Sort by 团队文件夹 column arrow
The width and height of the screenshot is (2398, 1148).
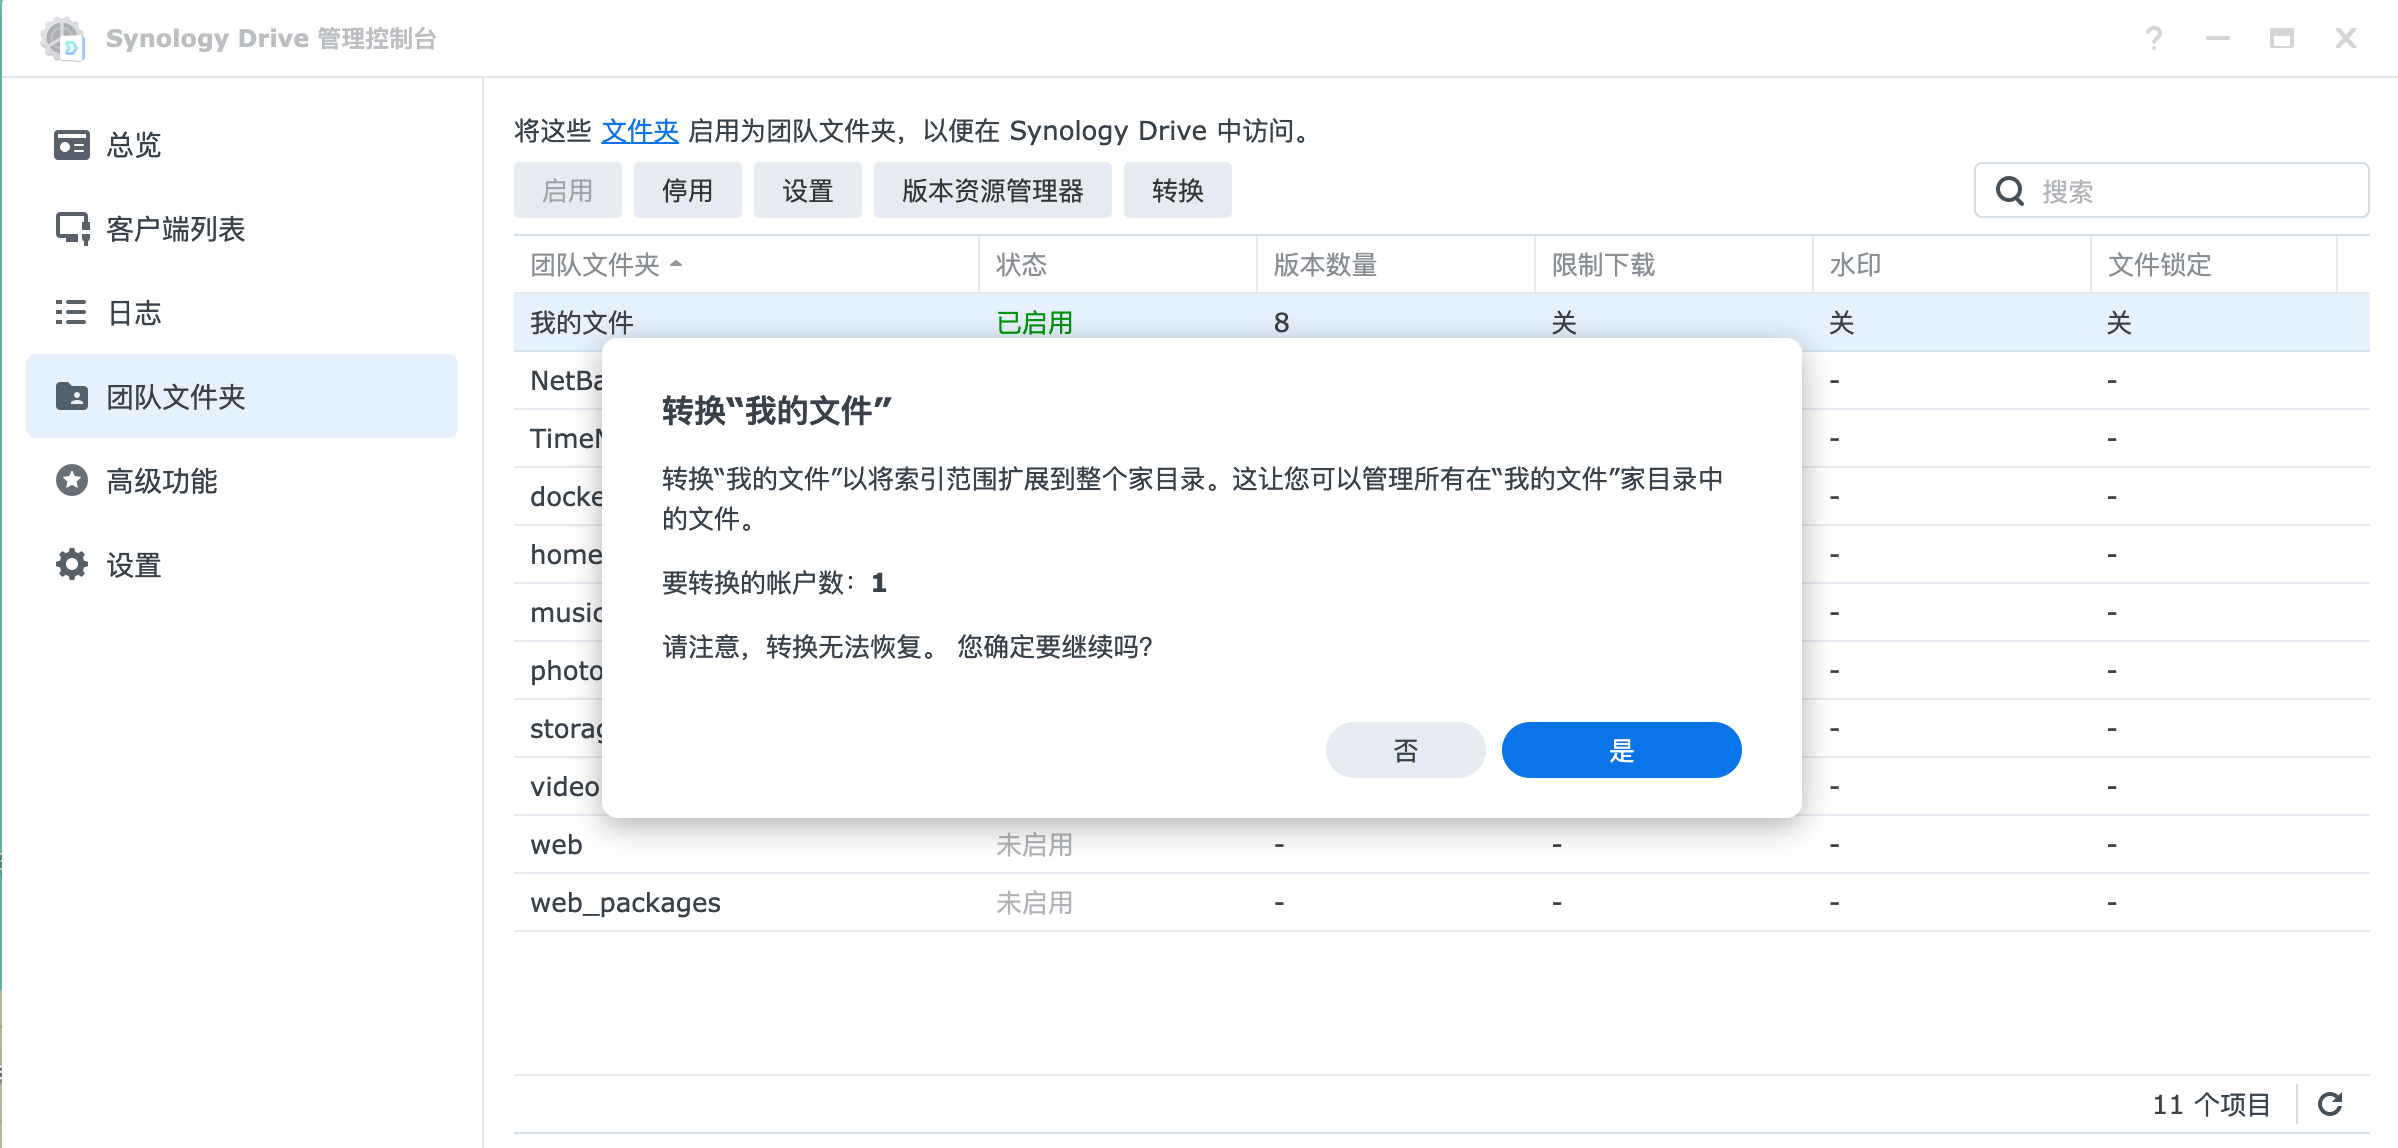pyautogui.click(x=677, y=264)
